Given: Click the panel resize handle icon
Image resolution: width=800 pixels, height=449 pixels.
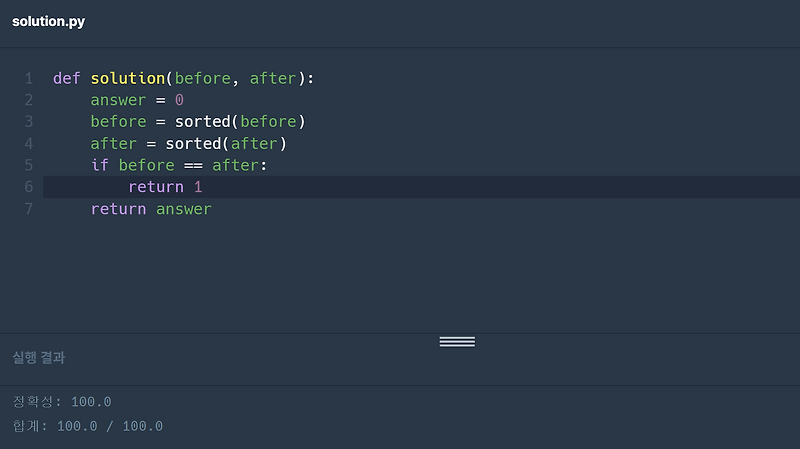Looking at the screenshot, I should (x=457, y=342).
